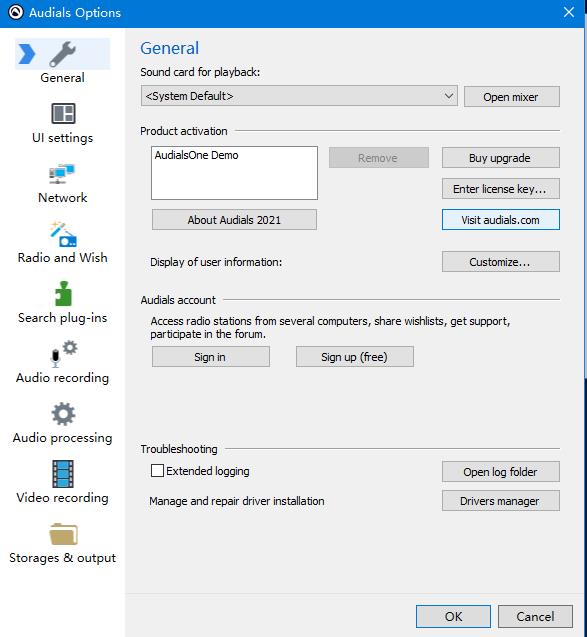Switch to Radio and Wish label
The width and height of the screenshot is (587, 637).
tap(63, 258)
